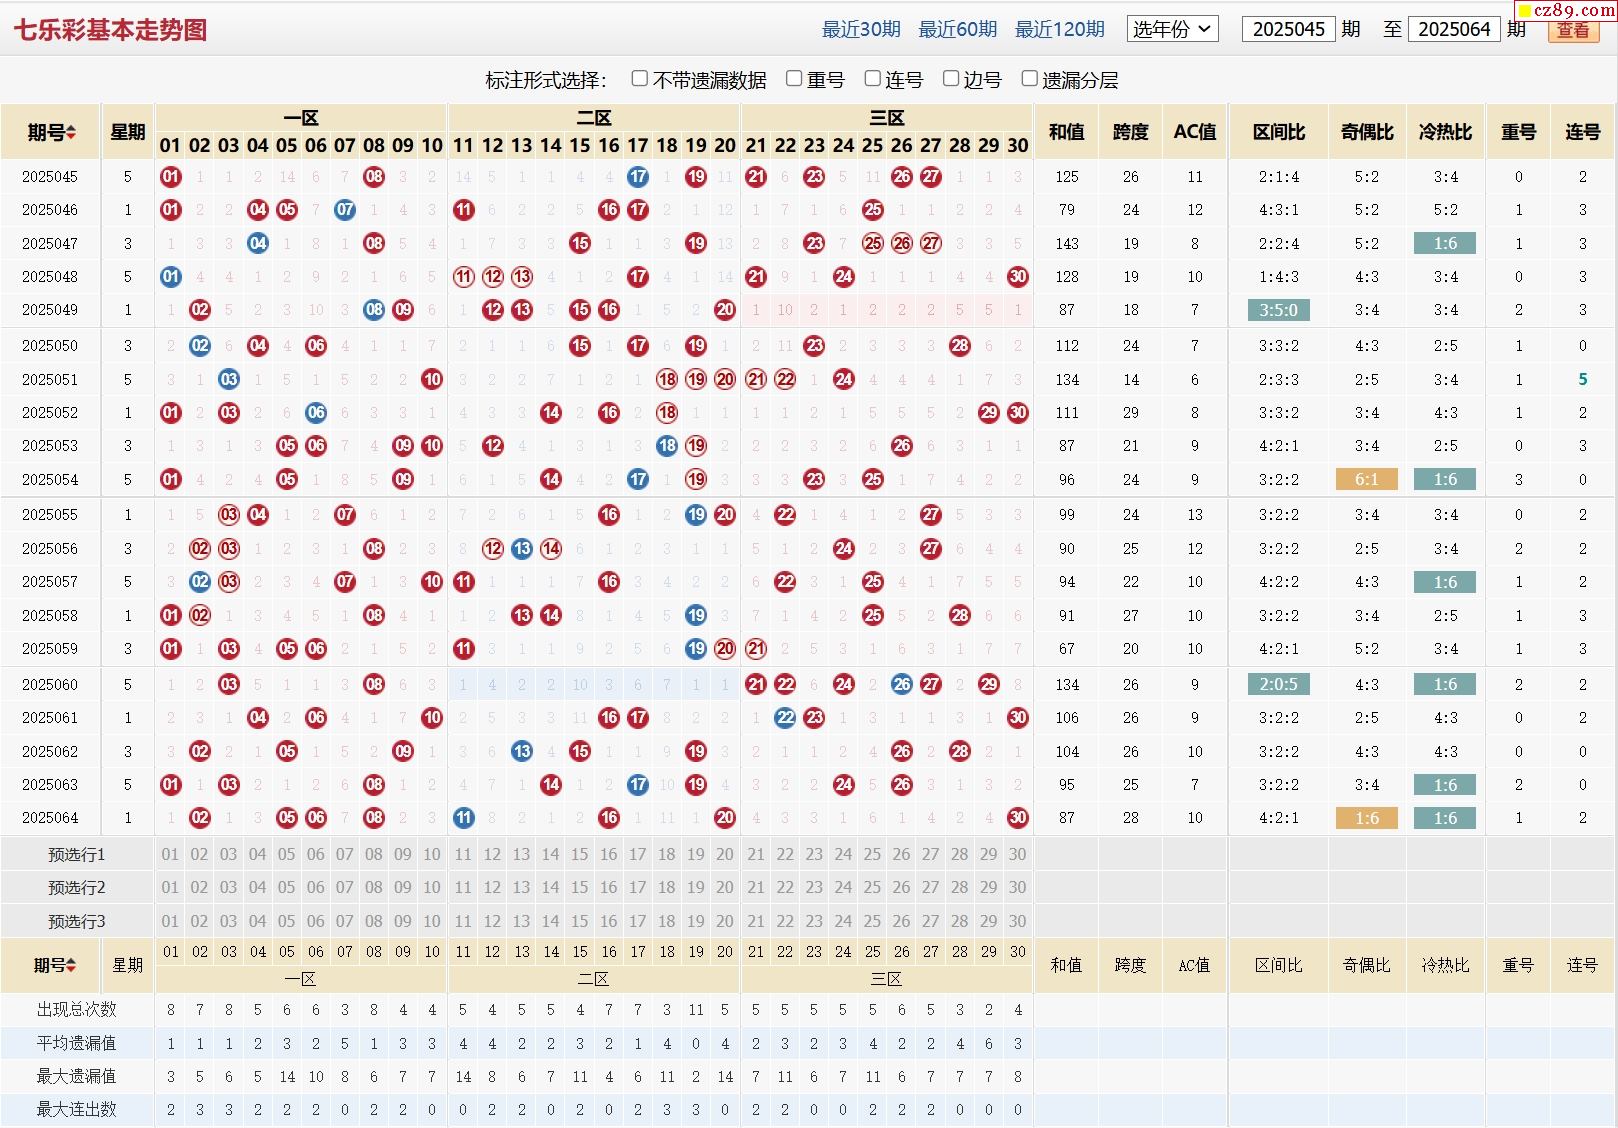The width and height of the screenshot is (1618, 1128).
Task: Click ball 28 in row 2025058
Action: click(960, 616)
